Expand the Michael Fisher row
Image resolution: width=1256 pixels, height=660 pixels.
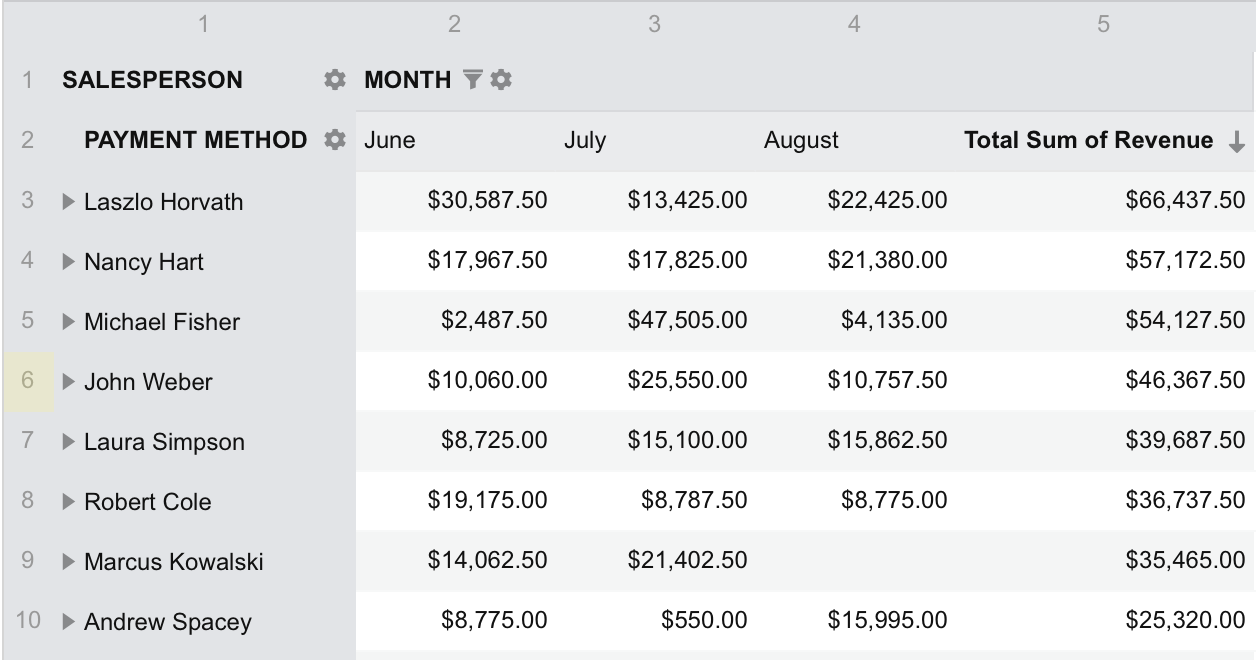coord(68,322)
